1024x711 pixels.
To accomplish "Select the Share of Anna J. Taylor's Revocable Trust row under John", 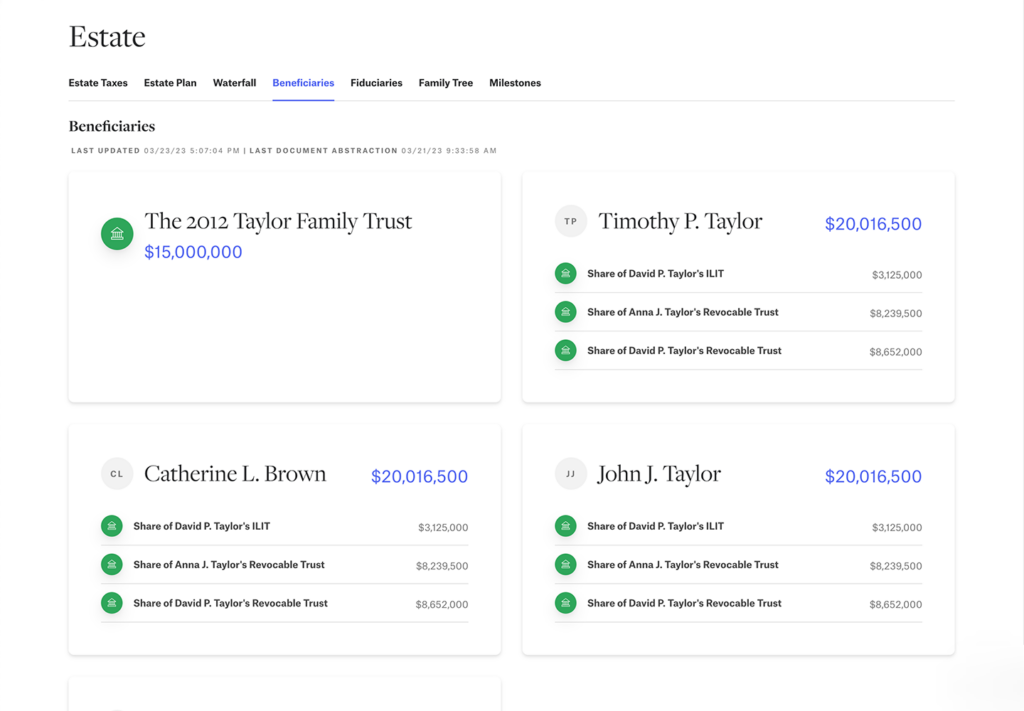I will (x=683, y=564).
